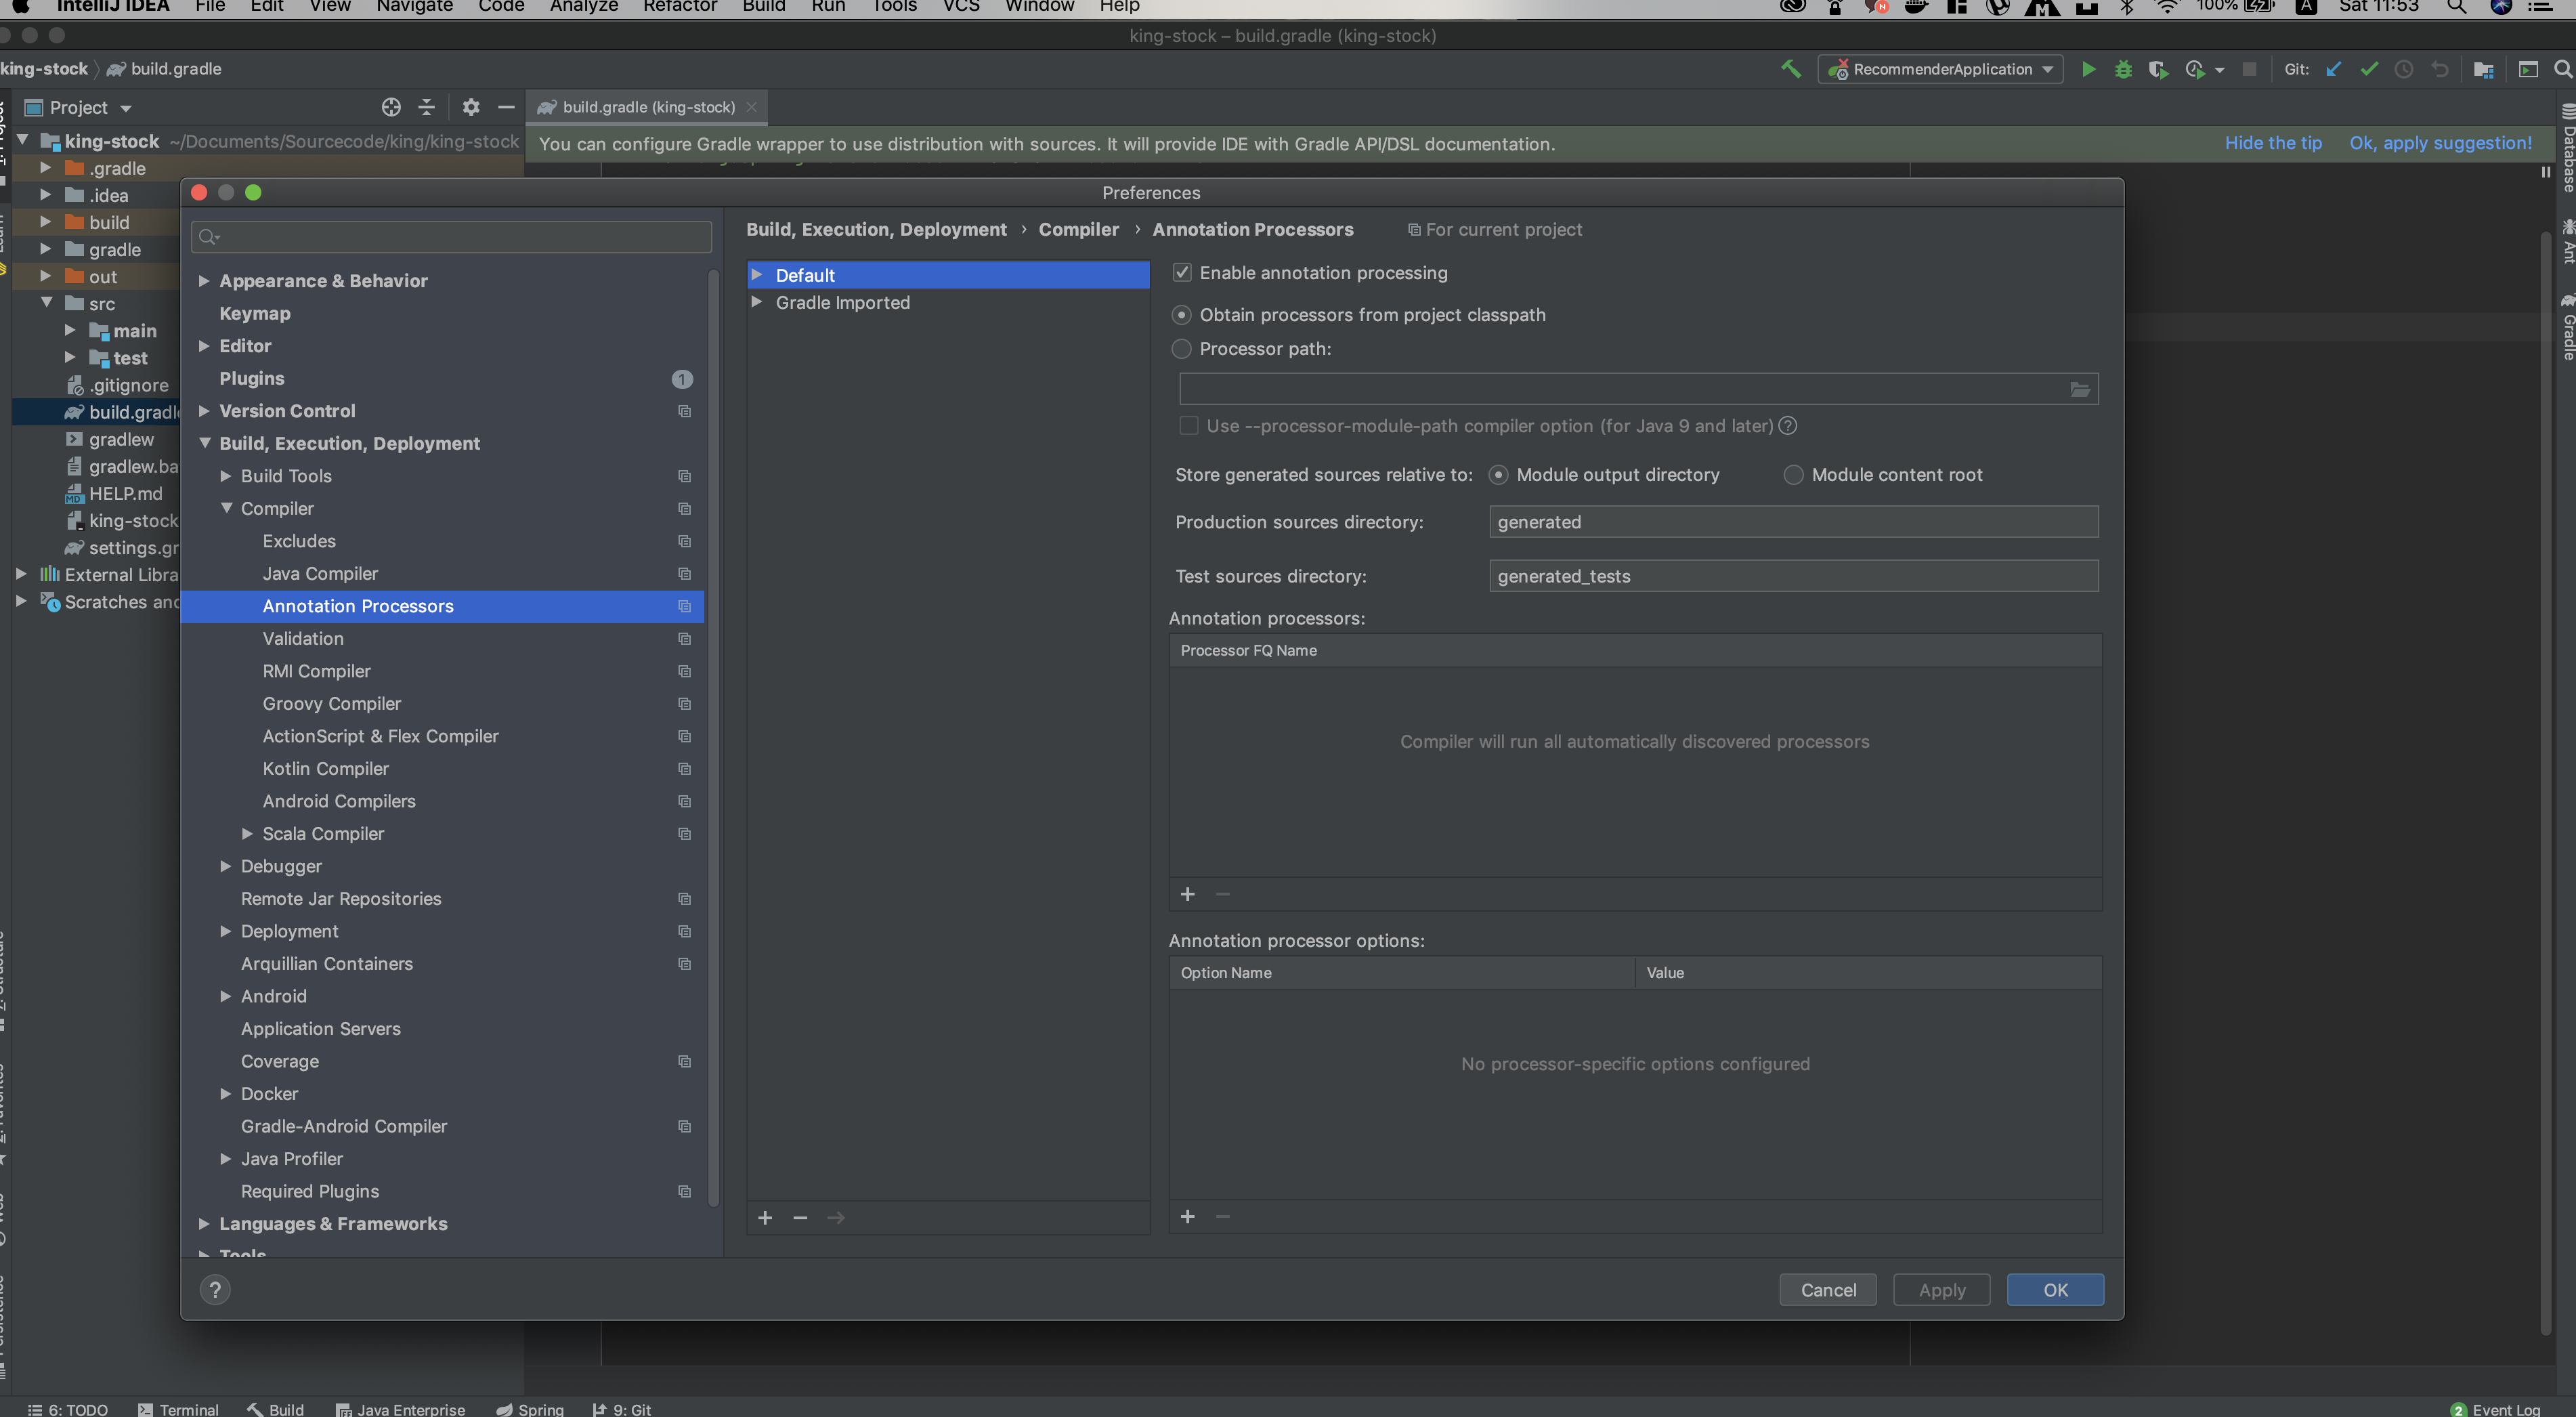The width and height of the screenshot is (2576, 1417).
Task: Uncheck Enable annotation processing
Action: 1182,273
